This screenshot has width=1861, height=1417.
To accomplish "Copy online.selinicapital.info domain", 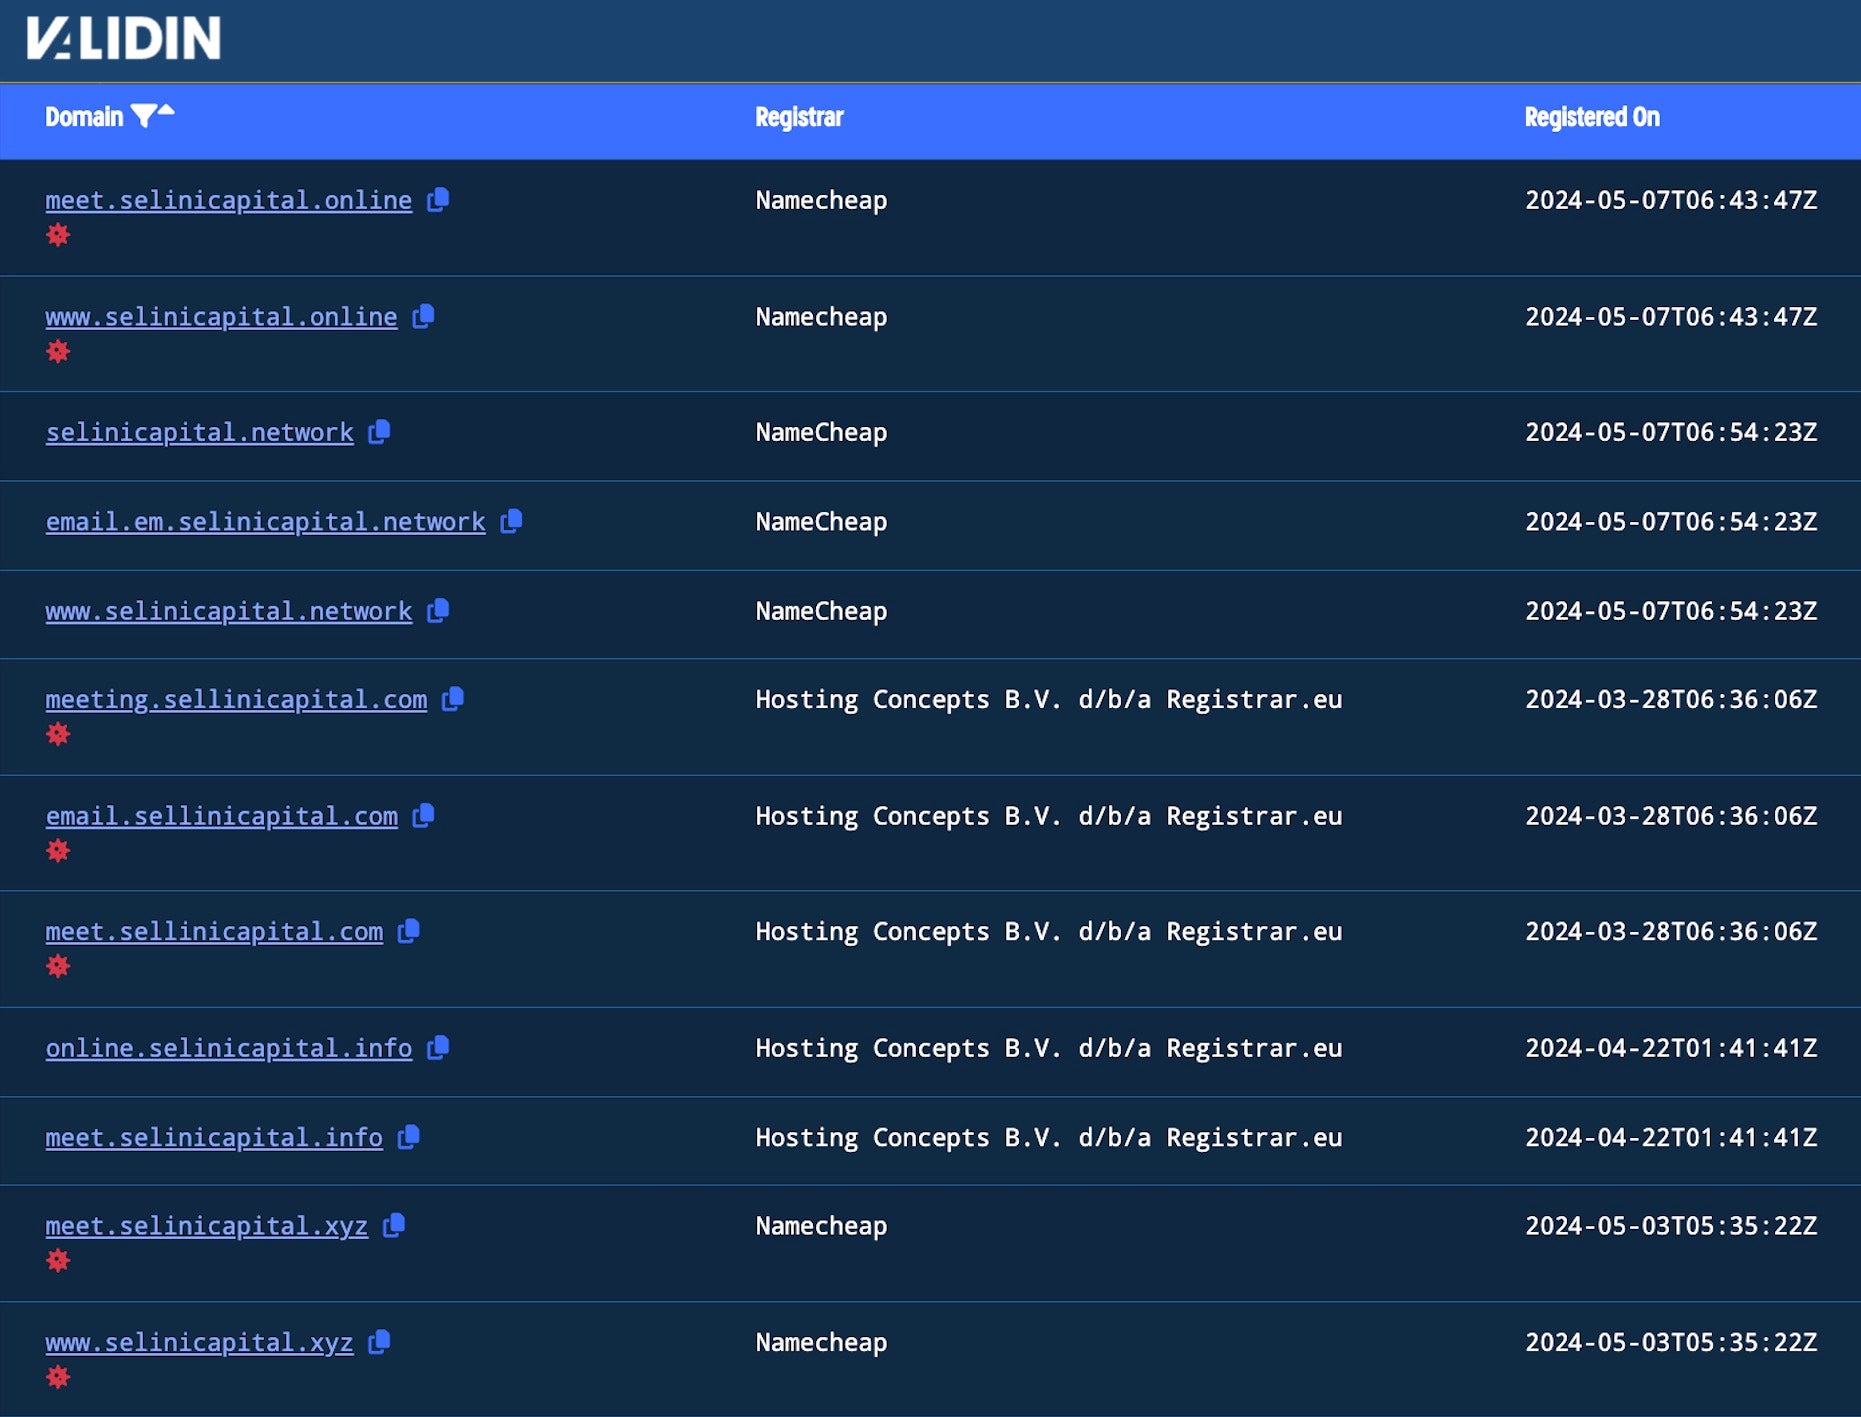I will pyautogui.click(x=438, y=1048).
